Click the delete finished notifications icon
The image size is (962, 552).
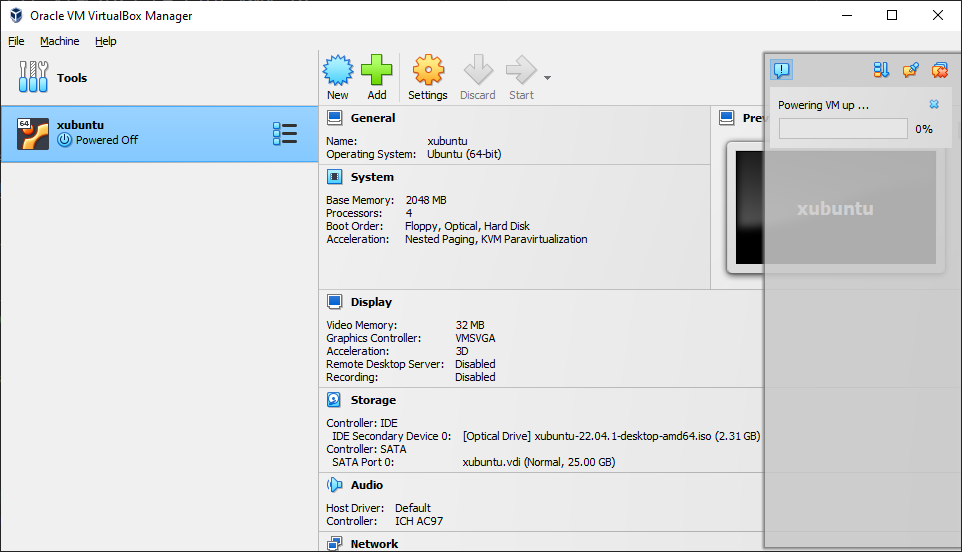pyautogui.click(x=939, y=70)
